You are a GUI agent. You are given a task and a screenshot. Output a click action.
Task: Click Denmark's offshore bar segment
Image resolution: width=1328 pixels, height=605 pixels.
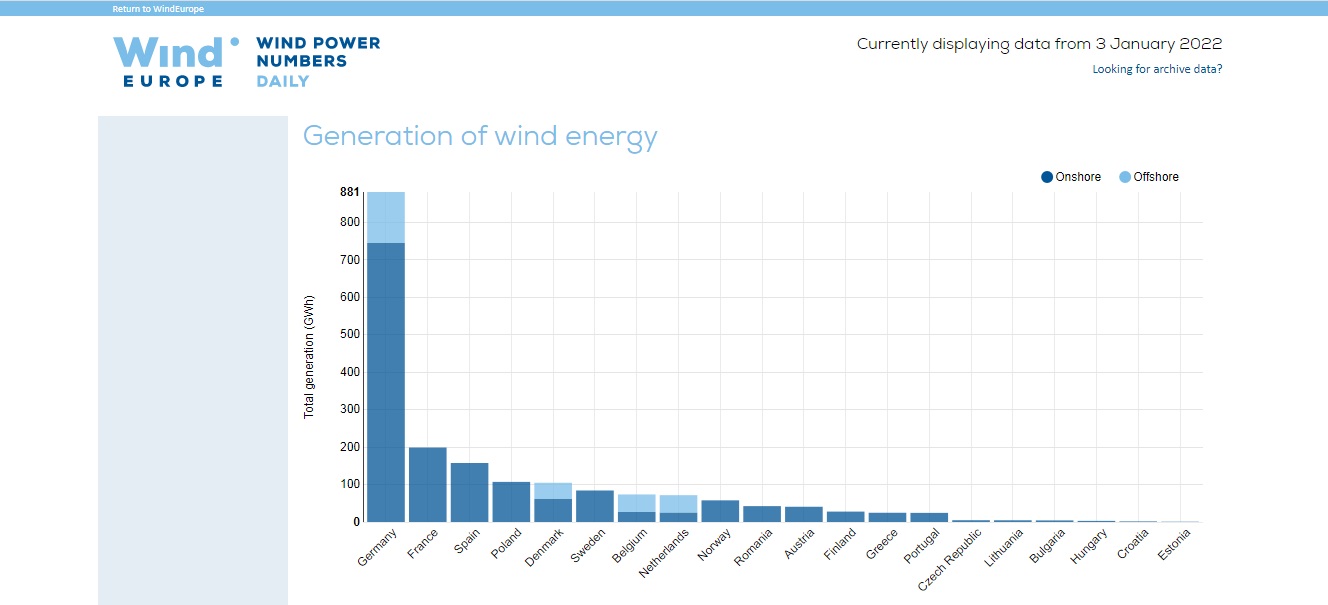[553, 491]
